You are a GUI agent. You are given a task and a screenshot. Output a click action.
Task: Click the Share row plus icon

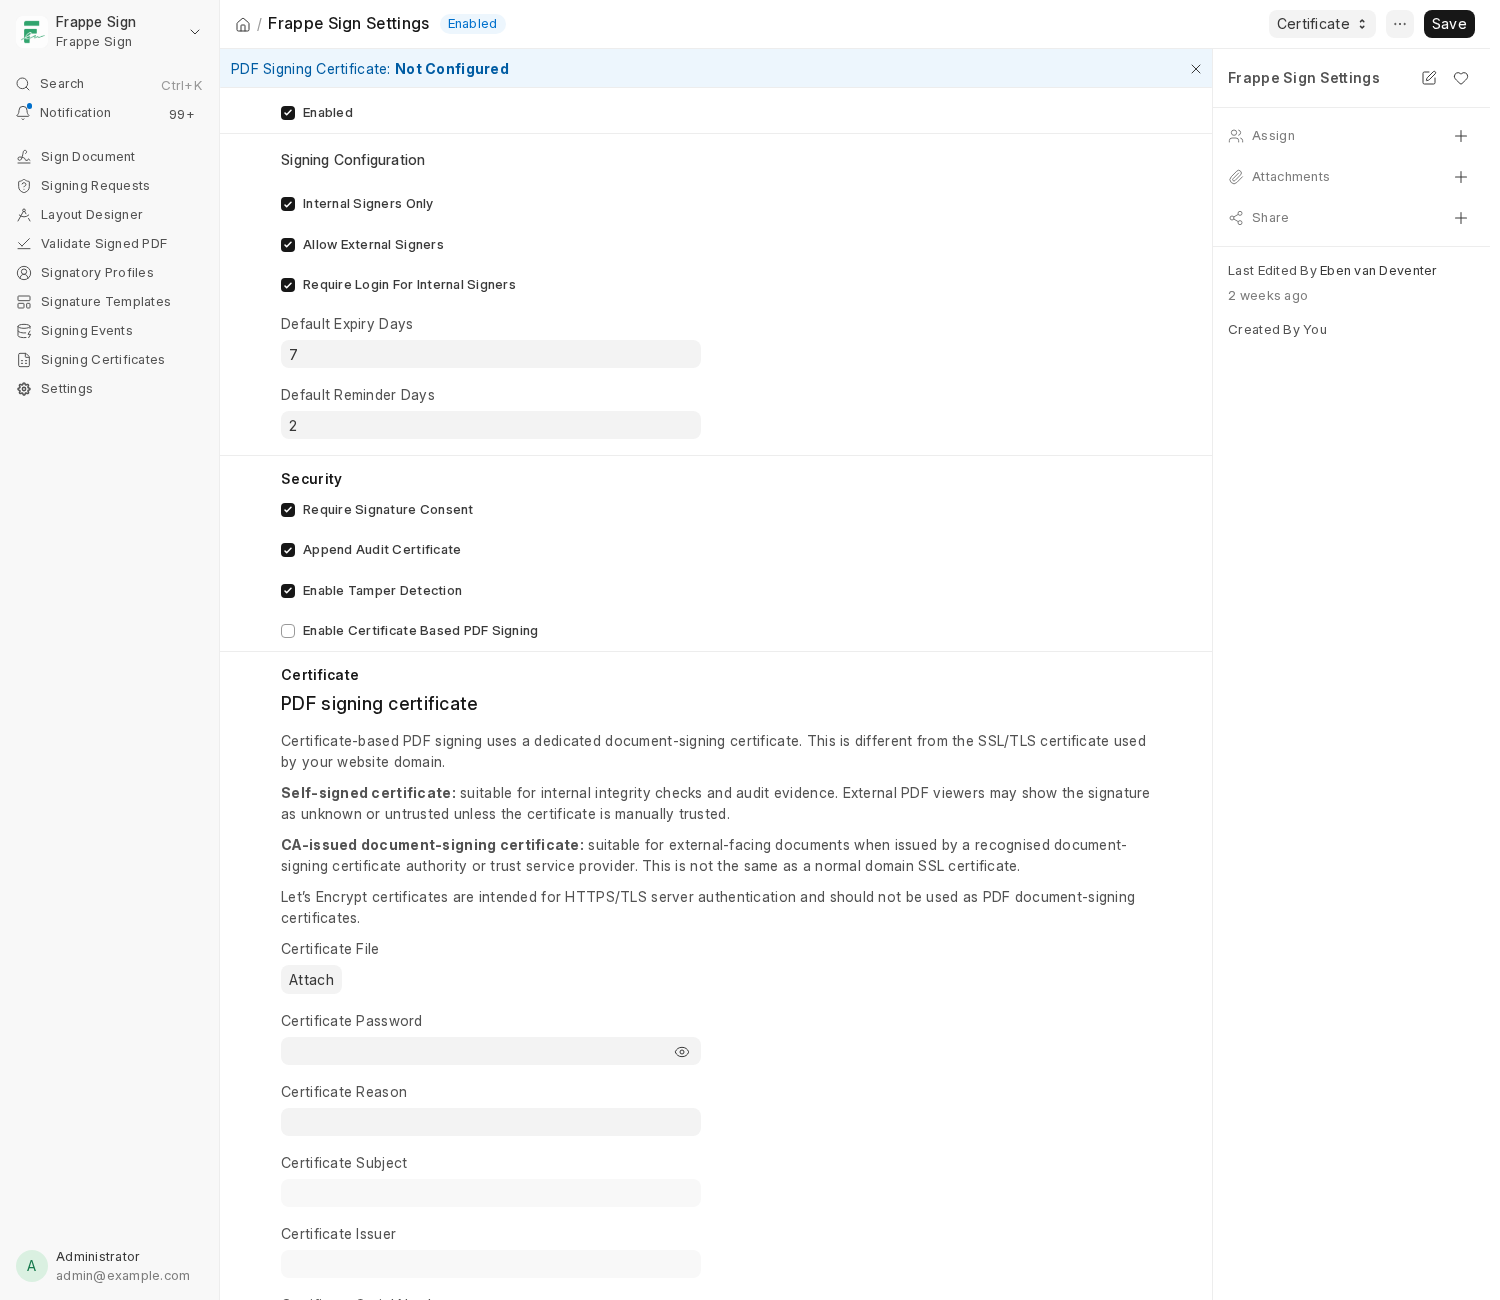click(1461, 218)
